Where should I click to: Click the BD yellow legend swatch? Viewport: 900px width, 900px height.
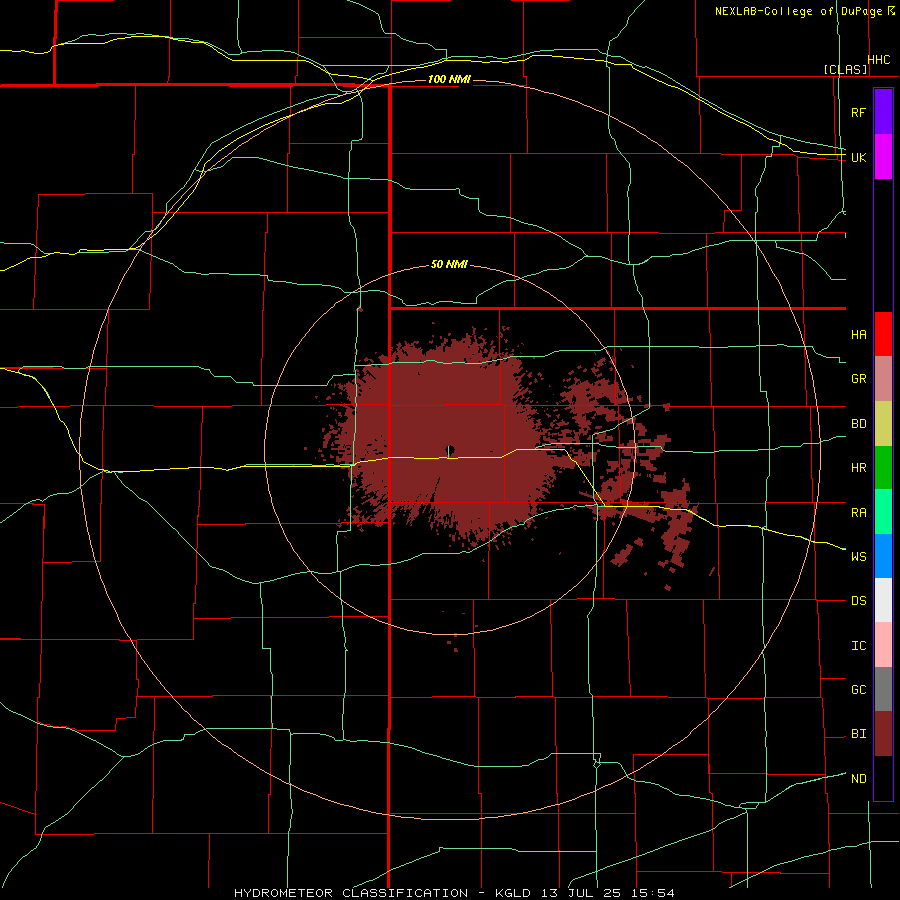[x=883, y=424]
